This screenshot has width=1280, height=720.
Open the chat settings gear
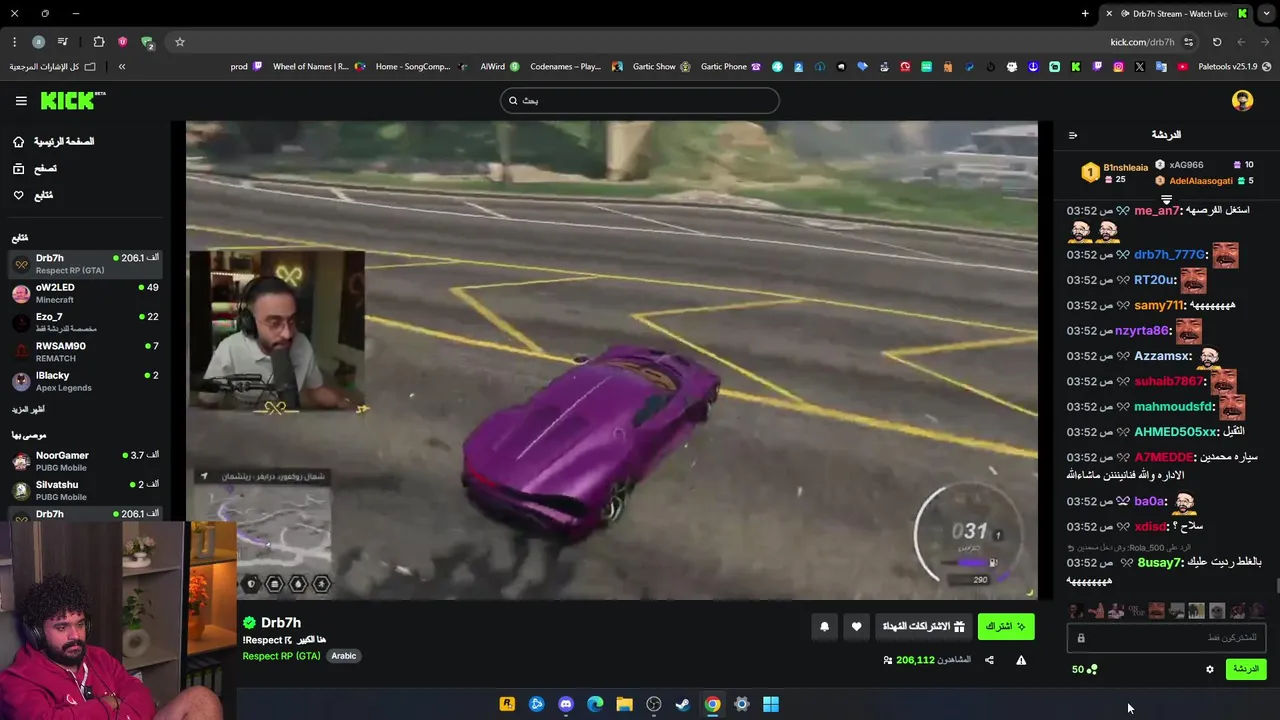[x=1209, y=669]
